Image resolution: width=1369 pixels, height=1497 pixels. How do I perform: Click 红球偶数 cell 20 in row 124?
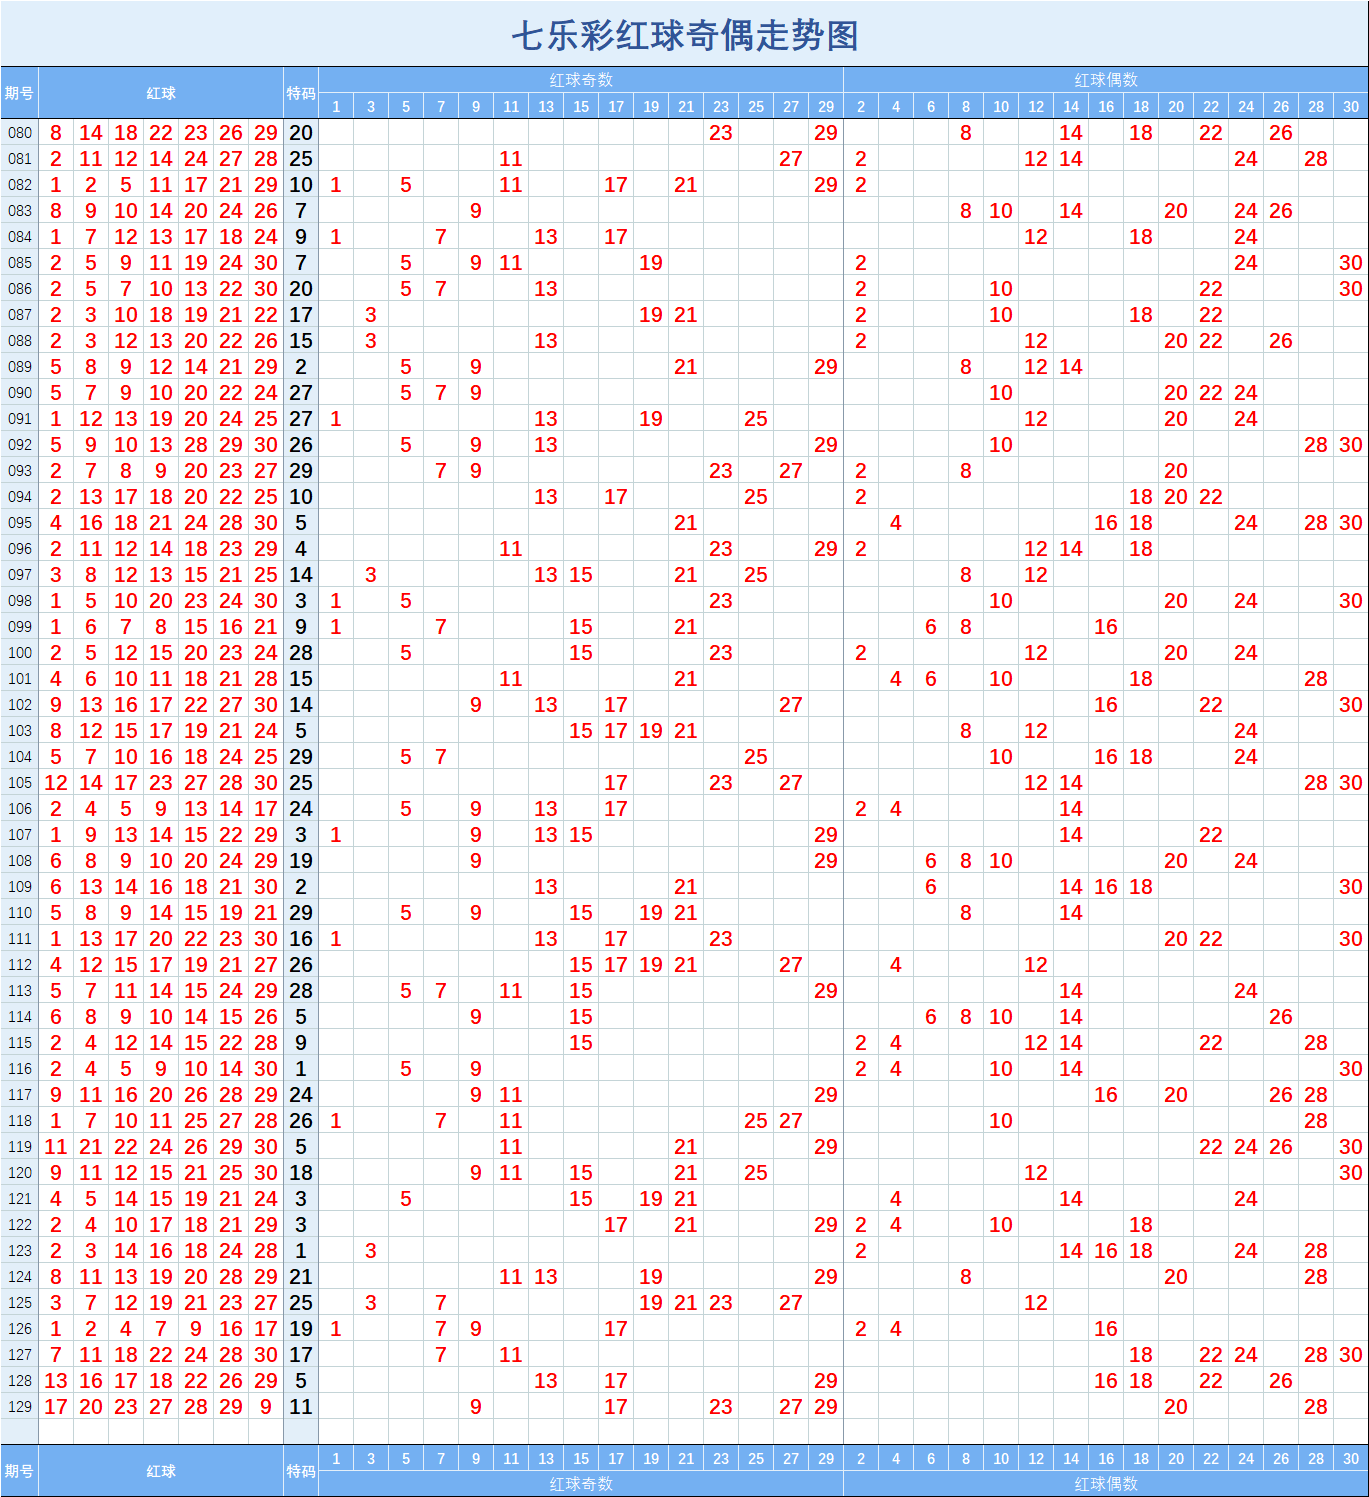point(1176,1277)
